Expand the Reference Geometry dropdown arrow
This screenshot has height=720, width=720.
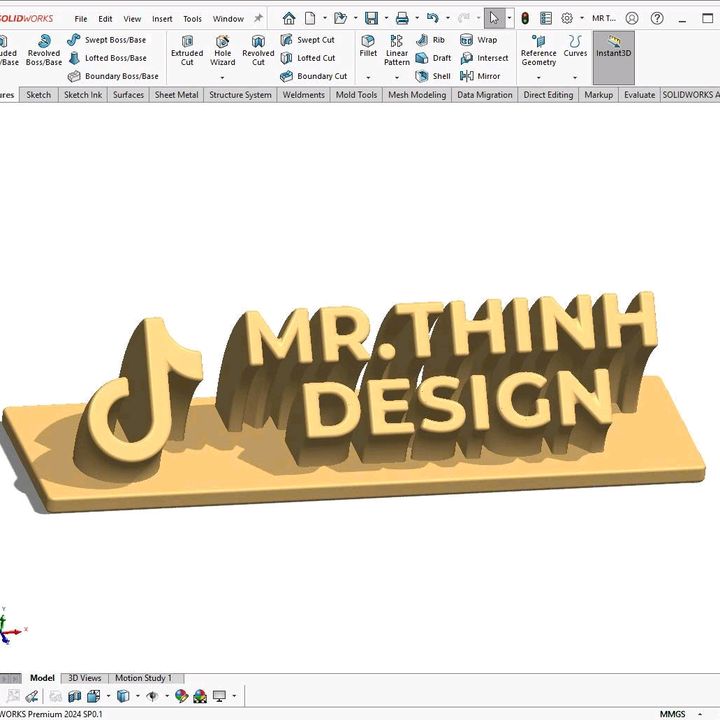(x=539, y=78)
